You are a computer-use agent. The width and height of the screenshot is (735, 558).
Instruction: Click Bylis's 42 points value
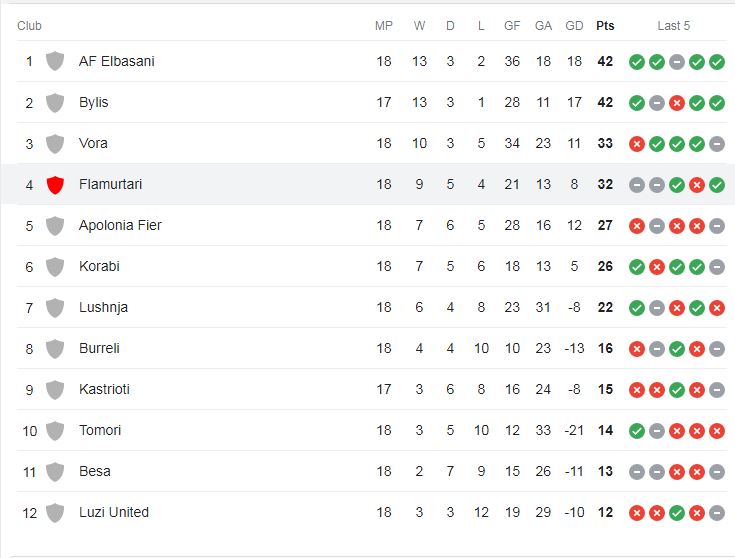click(605, 102)
